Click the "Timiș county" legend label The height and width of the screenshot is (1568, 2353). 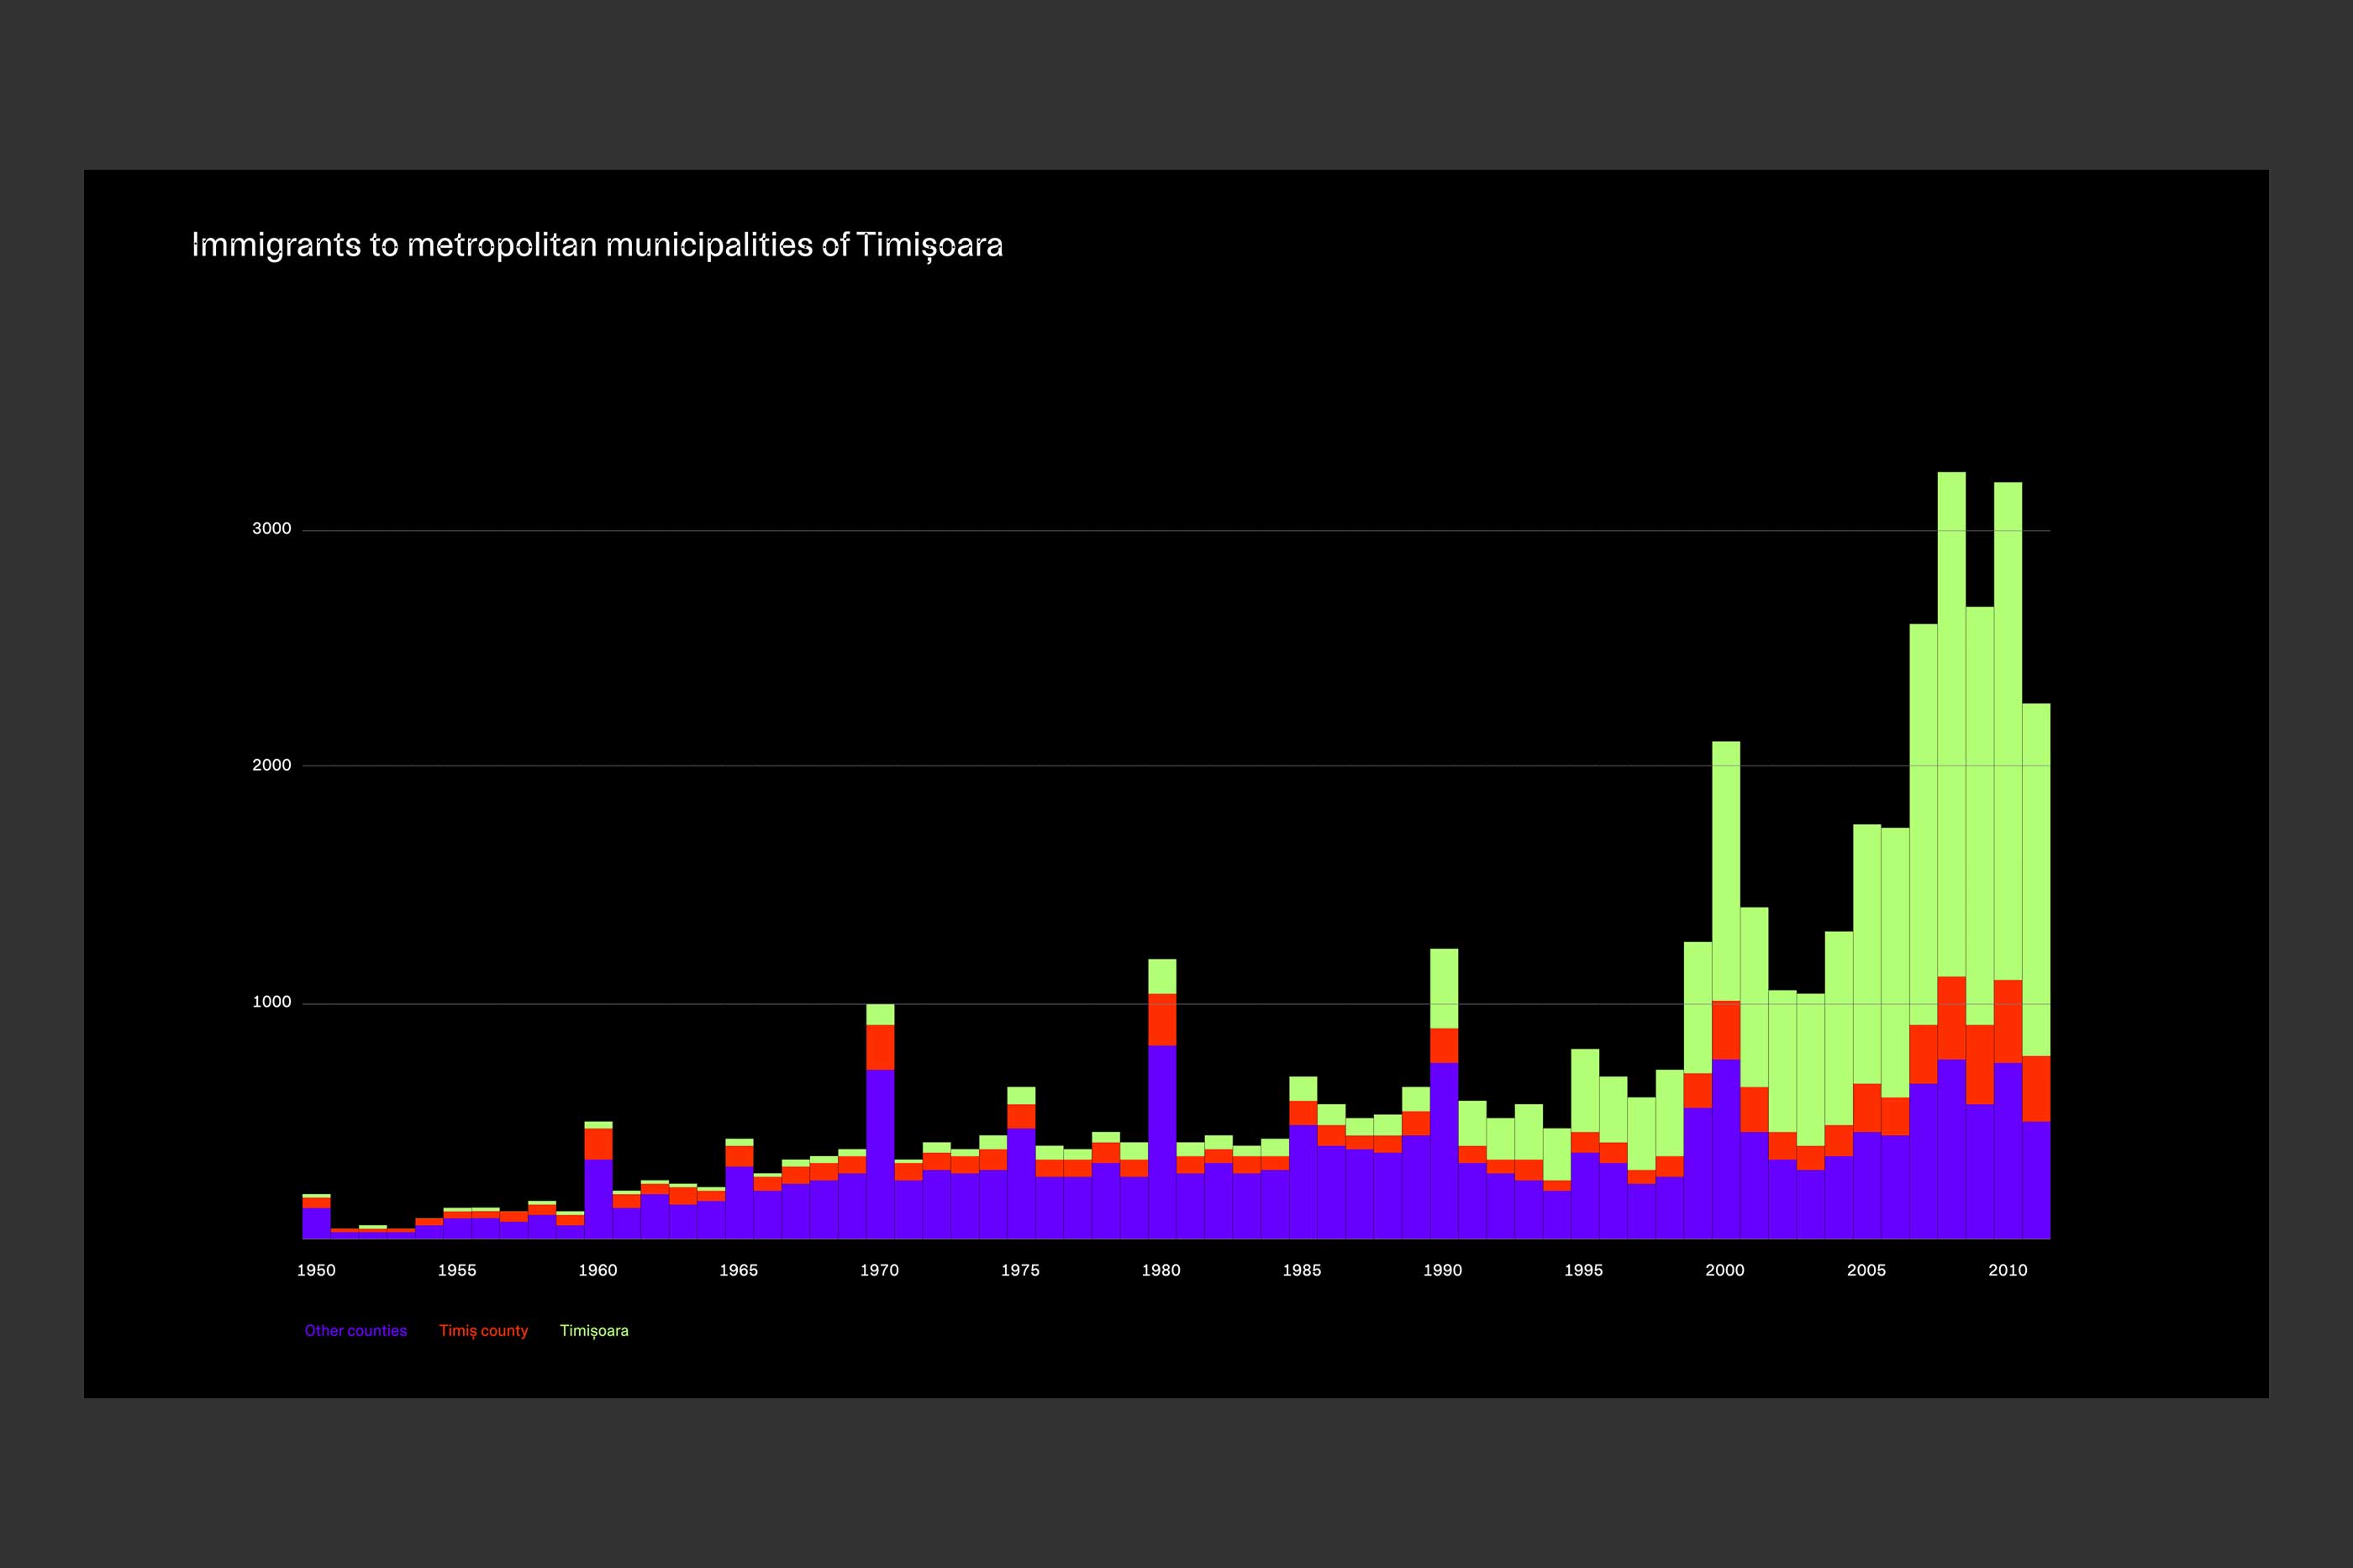pos(483,1330)
